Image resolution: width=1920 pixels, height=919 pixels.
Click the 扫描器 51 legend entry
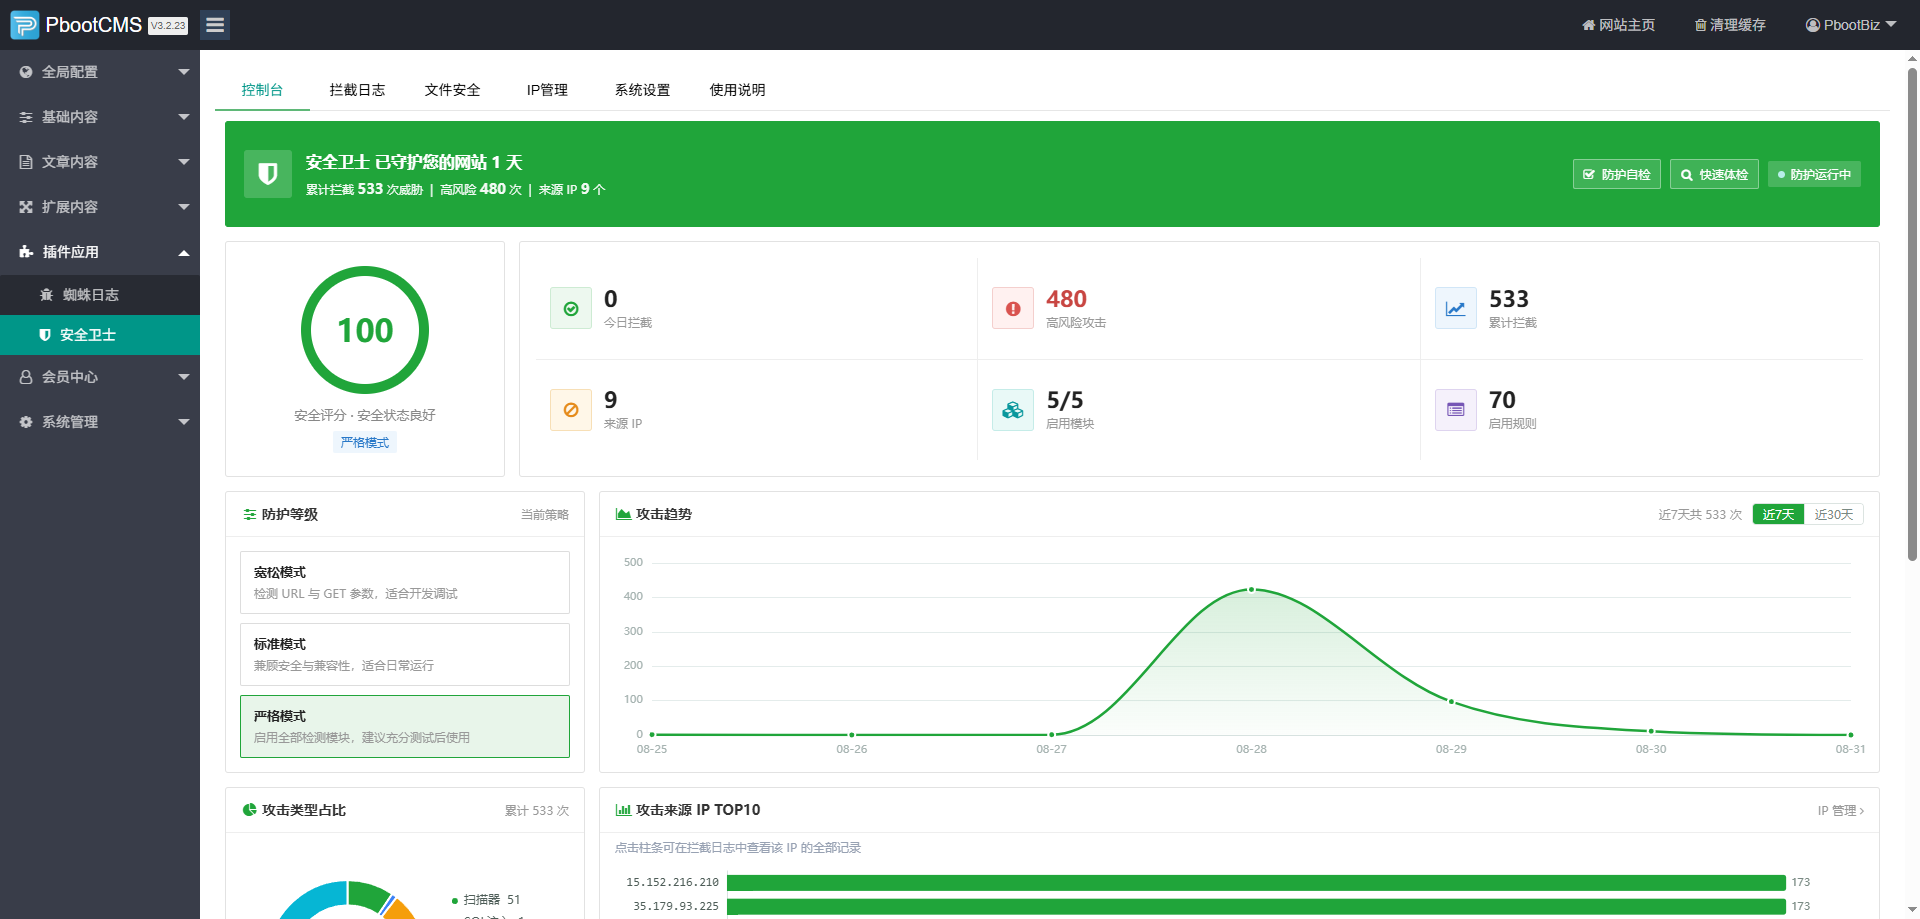pyautogui.click(x=486, y=900)
